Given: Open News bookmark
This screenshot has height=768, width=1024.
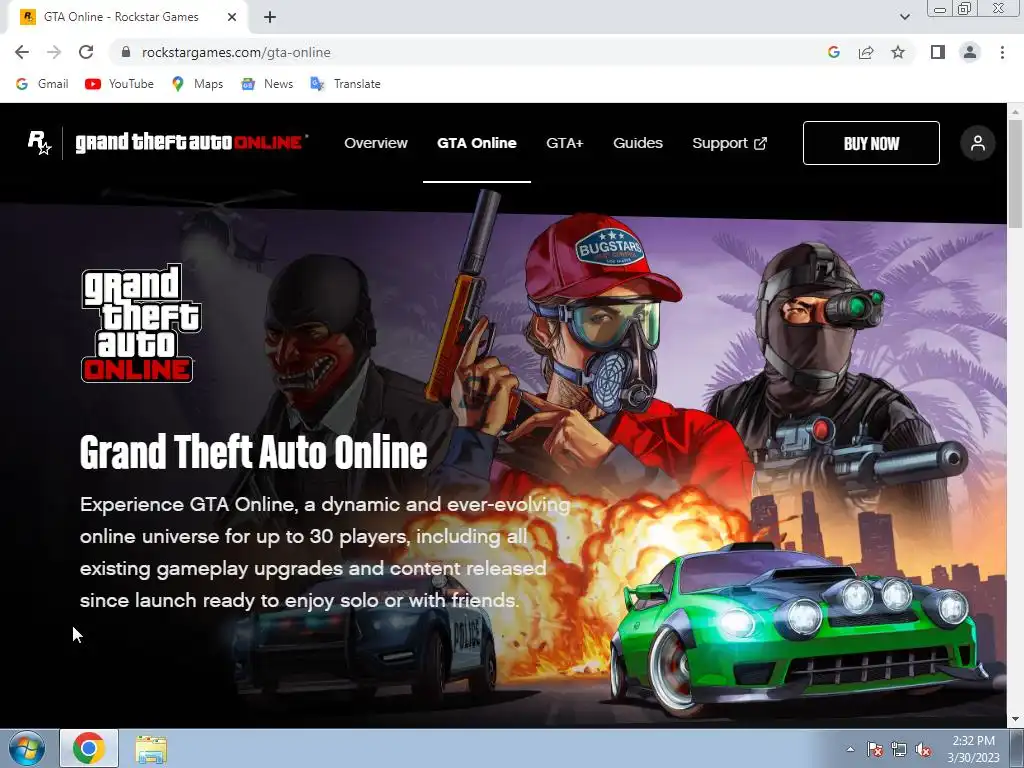Looking at the screenshot, I should point(267,84).
